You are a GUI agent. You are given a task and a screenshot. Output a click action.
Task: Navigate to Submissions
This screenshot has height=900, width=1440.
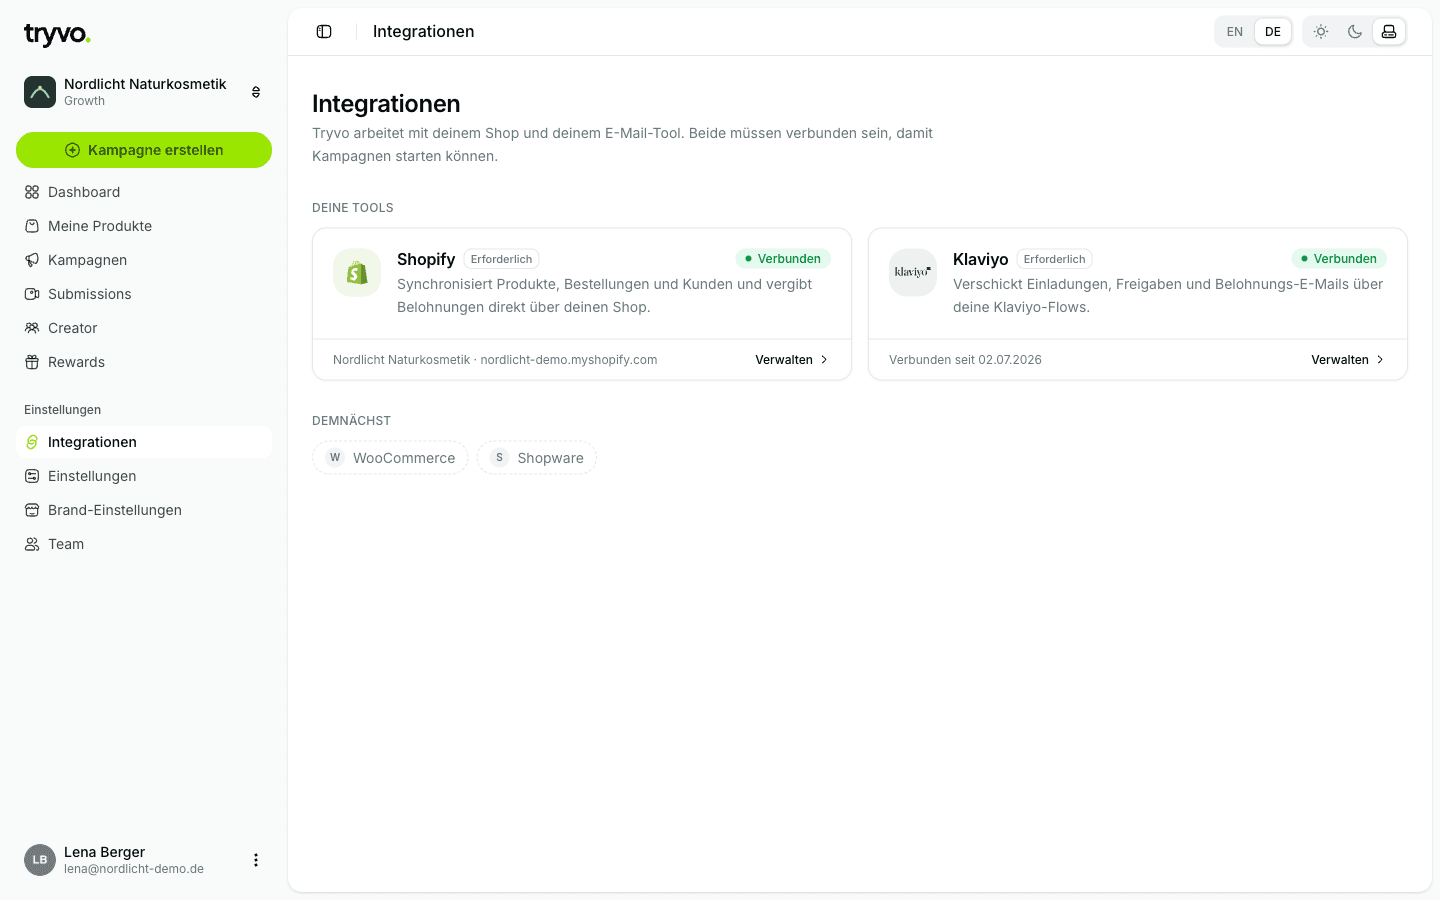click(x=144, y=294)
